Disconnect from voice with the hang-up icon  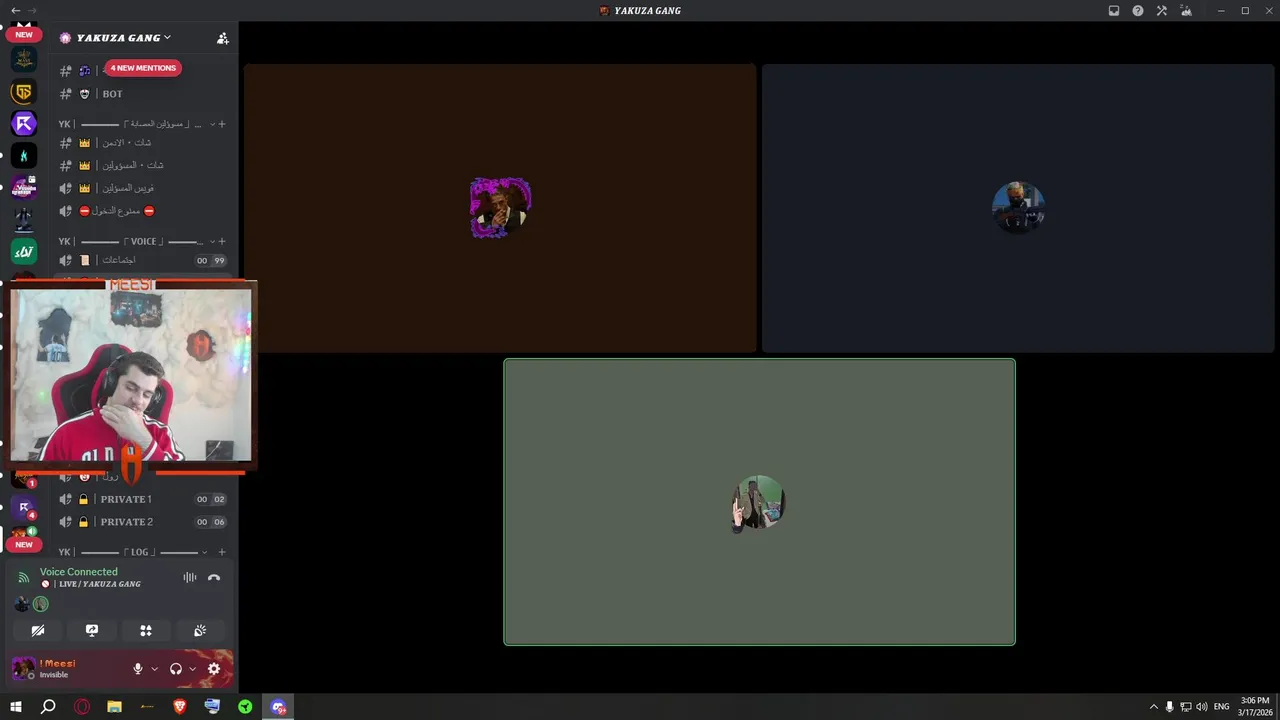coord(214,578)
